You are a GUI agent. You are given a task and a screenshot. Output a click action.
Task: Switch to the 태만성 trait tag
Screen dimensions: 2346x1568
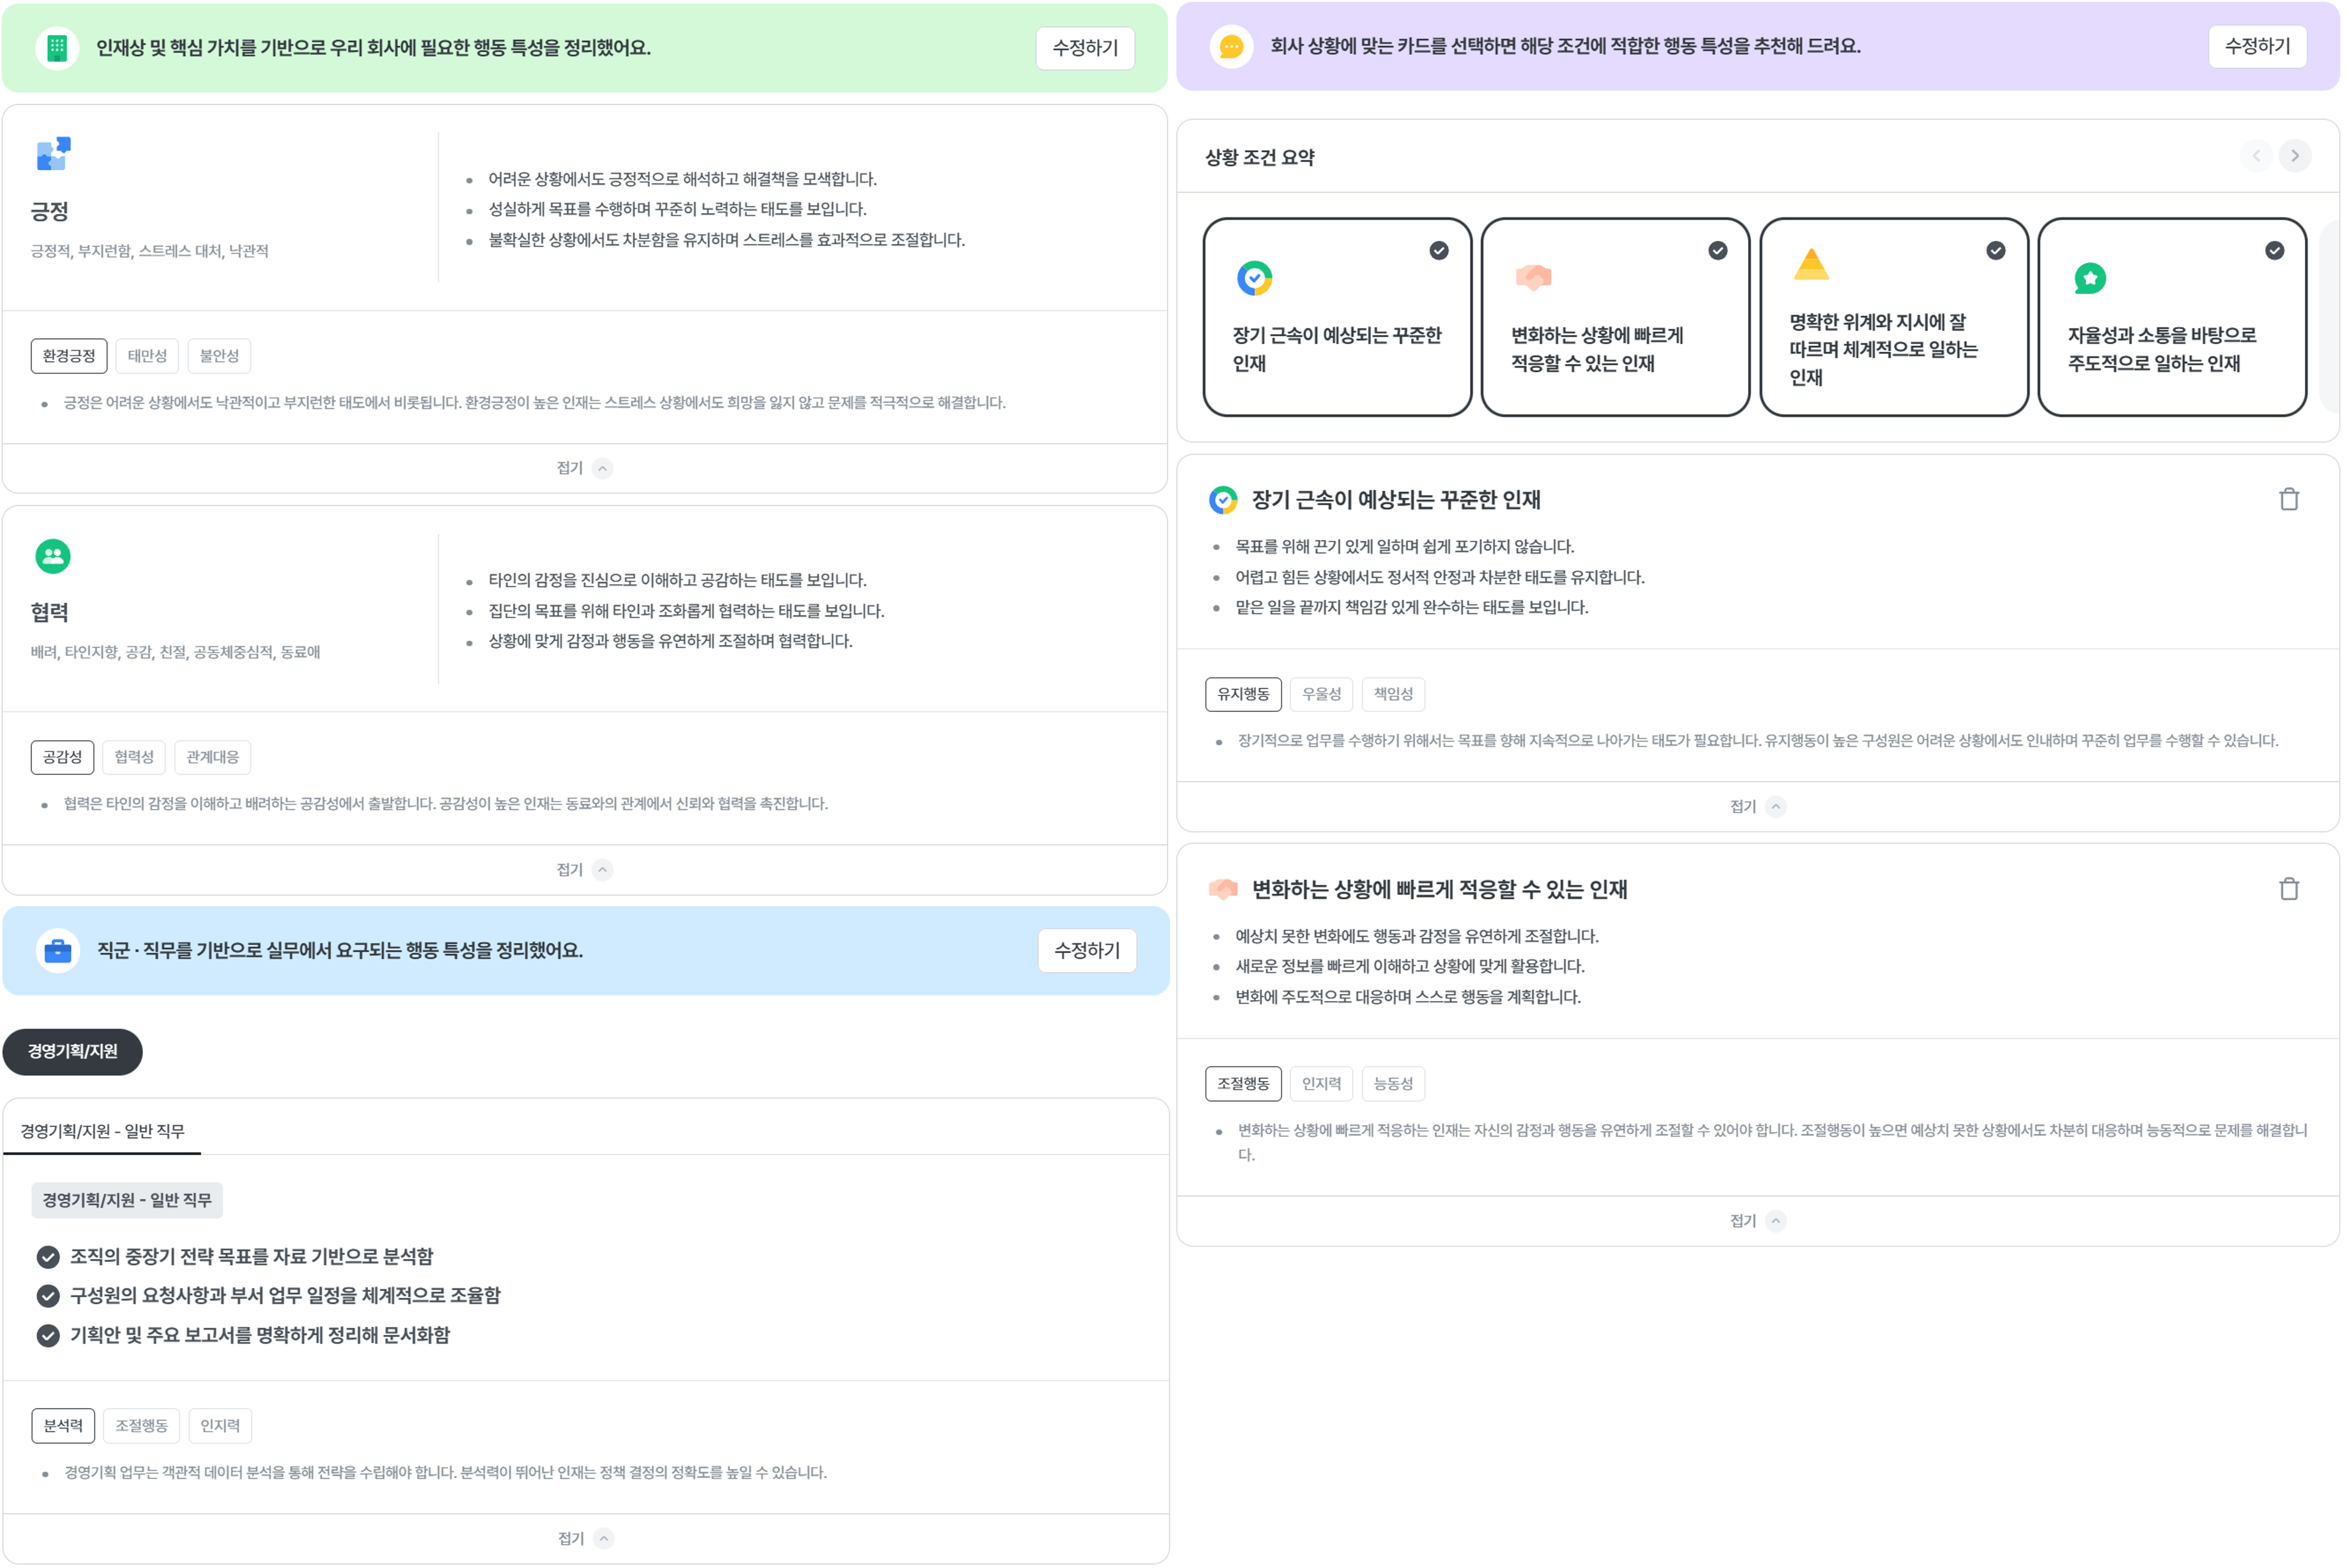147,356
